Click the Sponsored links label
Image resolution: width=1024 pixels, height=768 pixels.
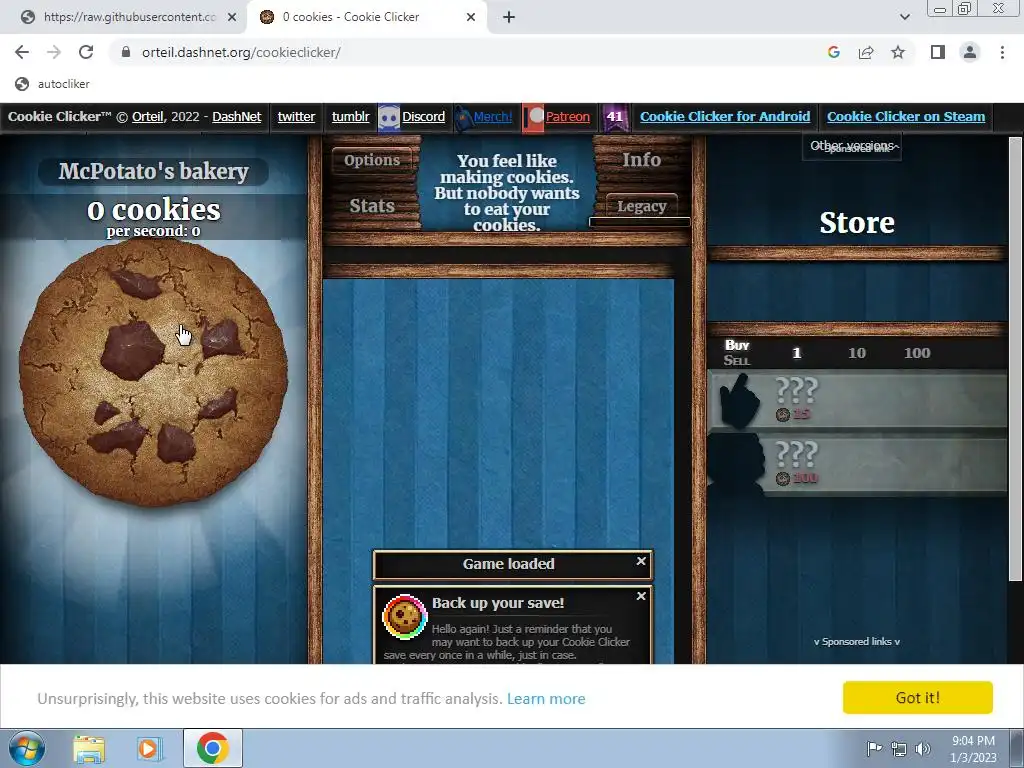click(x=857, y=641)
